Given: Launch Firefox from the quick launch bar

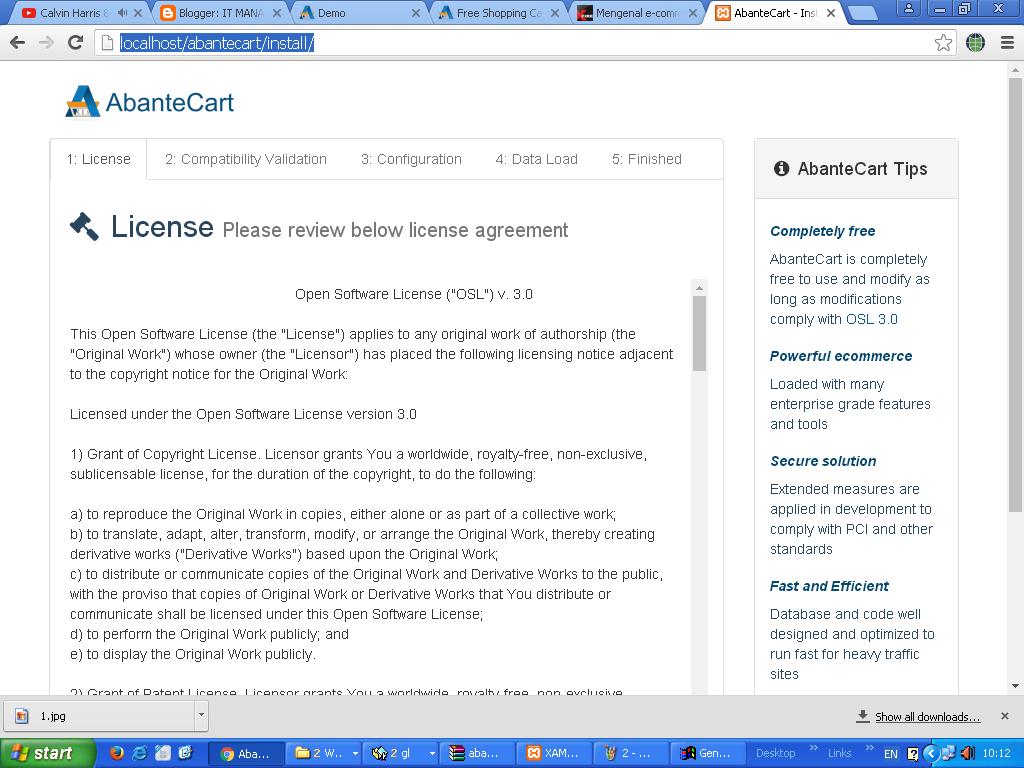Looking at the screenshot, I should (117, 753).
